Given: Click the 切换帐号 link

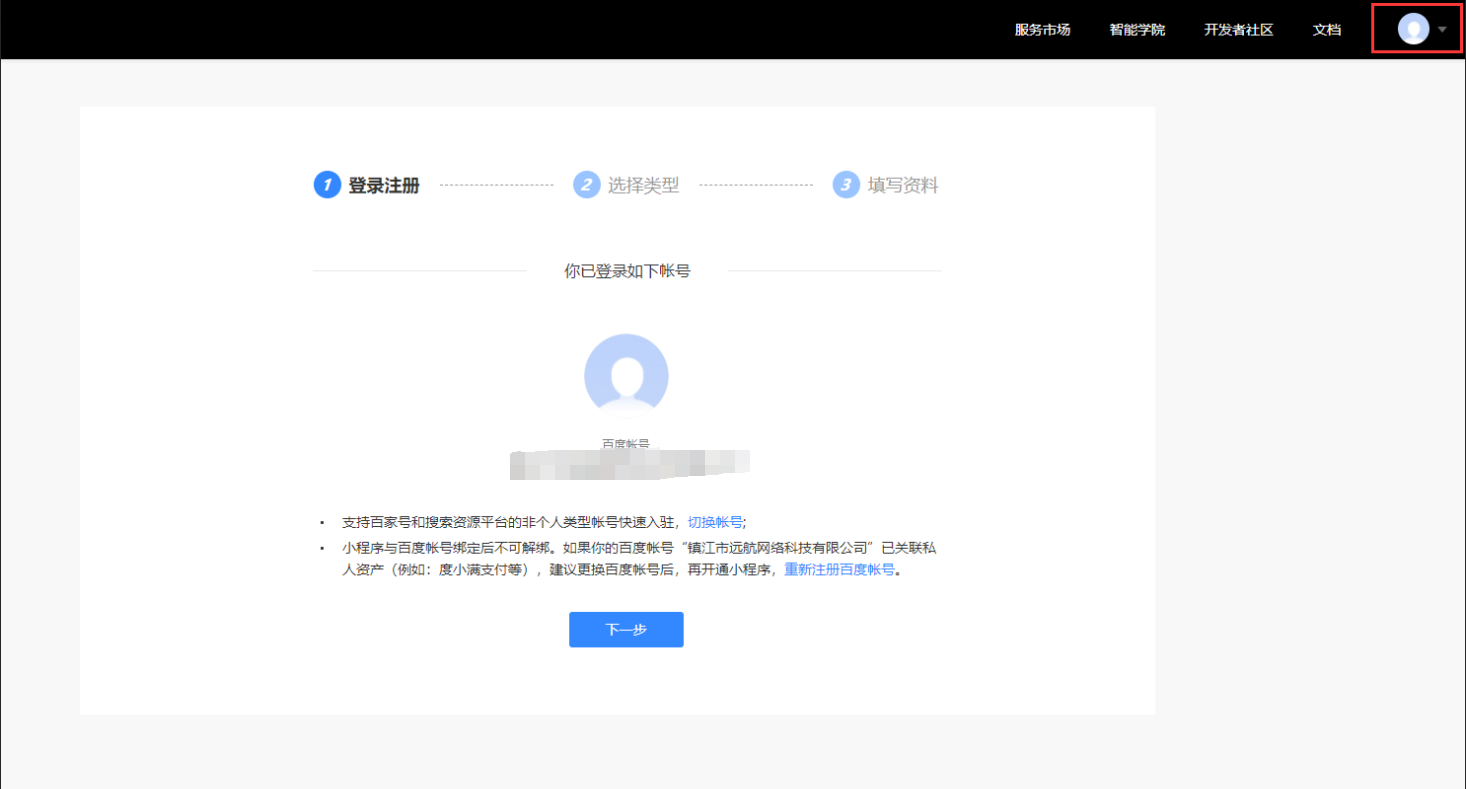Looking at the screenshot, I should coord(715,522).
